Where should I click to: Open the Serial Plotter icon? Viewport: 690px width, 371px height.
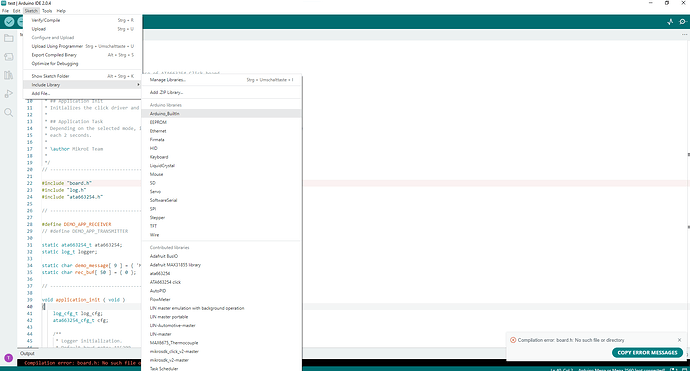[670, 22]
